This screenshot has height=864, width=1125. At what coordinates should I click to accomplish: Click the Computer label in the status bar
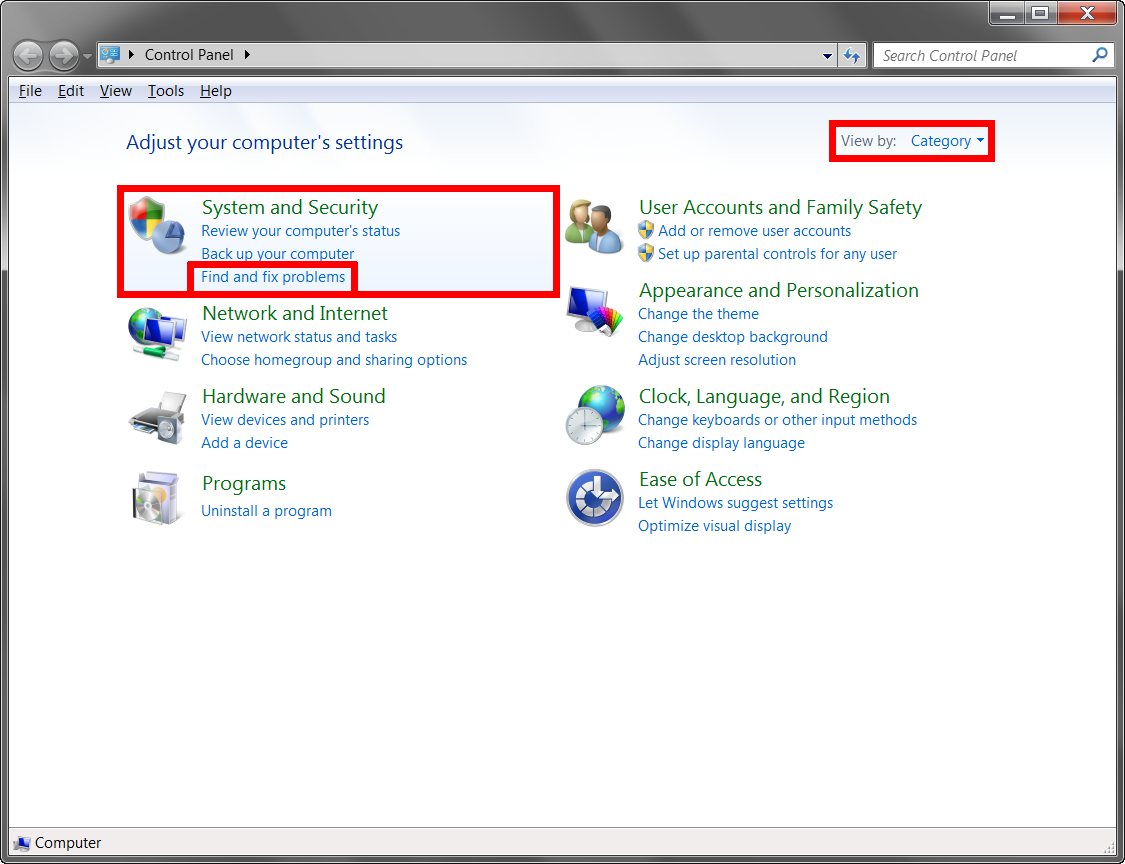(68, 843)
